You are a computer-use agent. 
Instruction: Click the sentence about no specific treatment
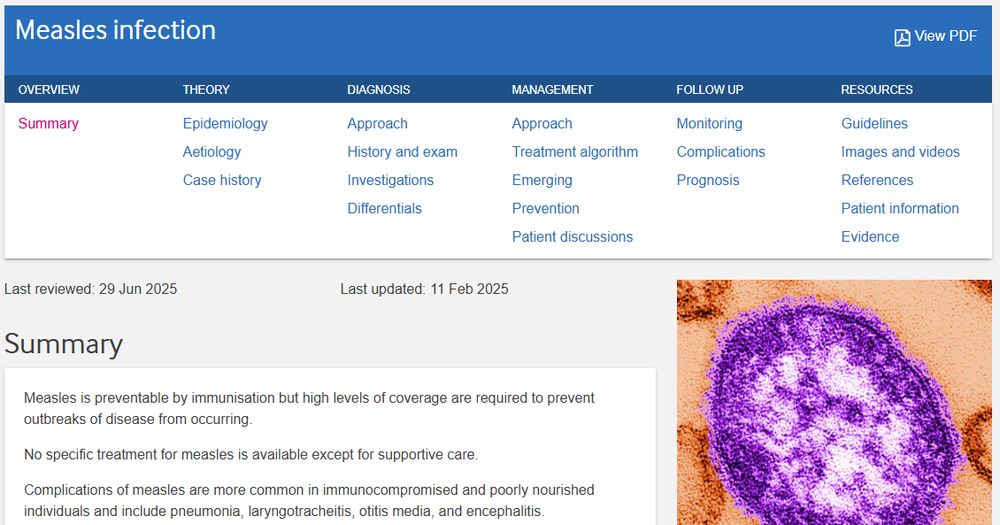point(251,455)
